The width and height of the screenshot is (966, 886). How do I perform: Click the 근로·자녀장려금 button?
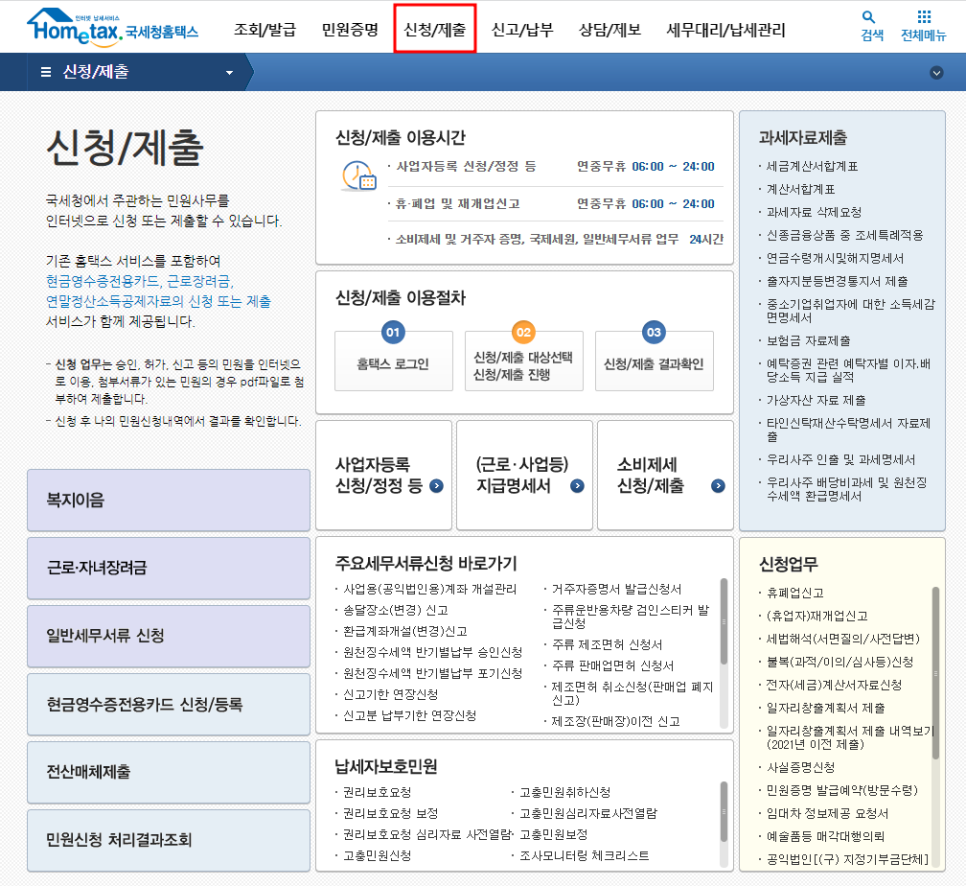tap(168, 568)
